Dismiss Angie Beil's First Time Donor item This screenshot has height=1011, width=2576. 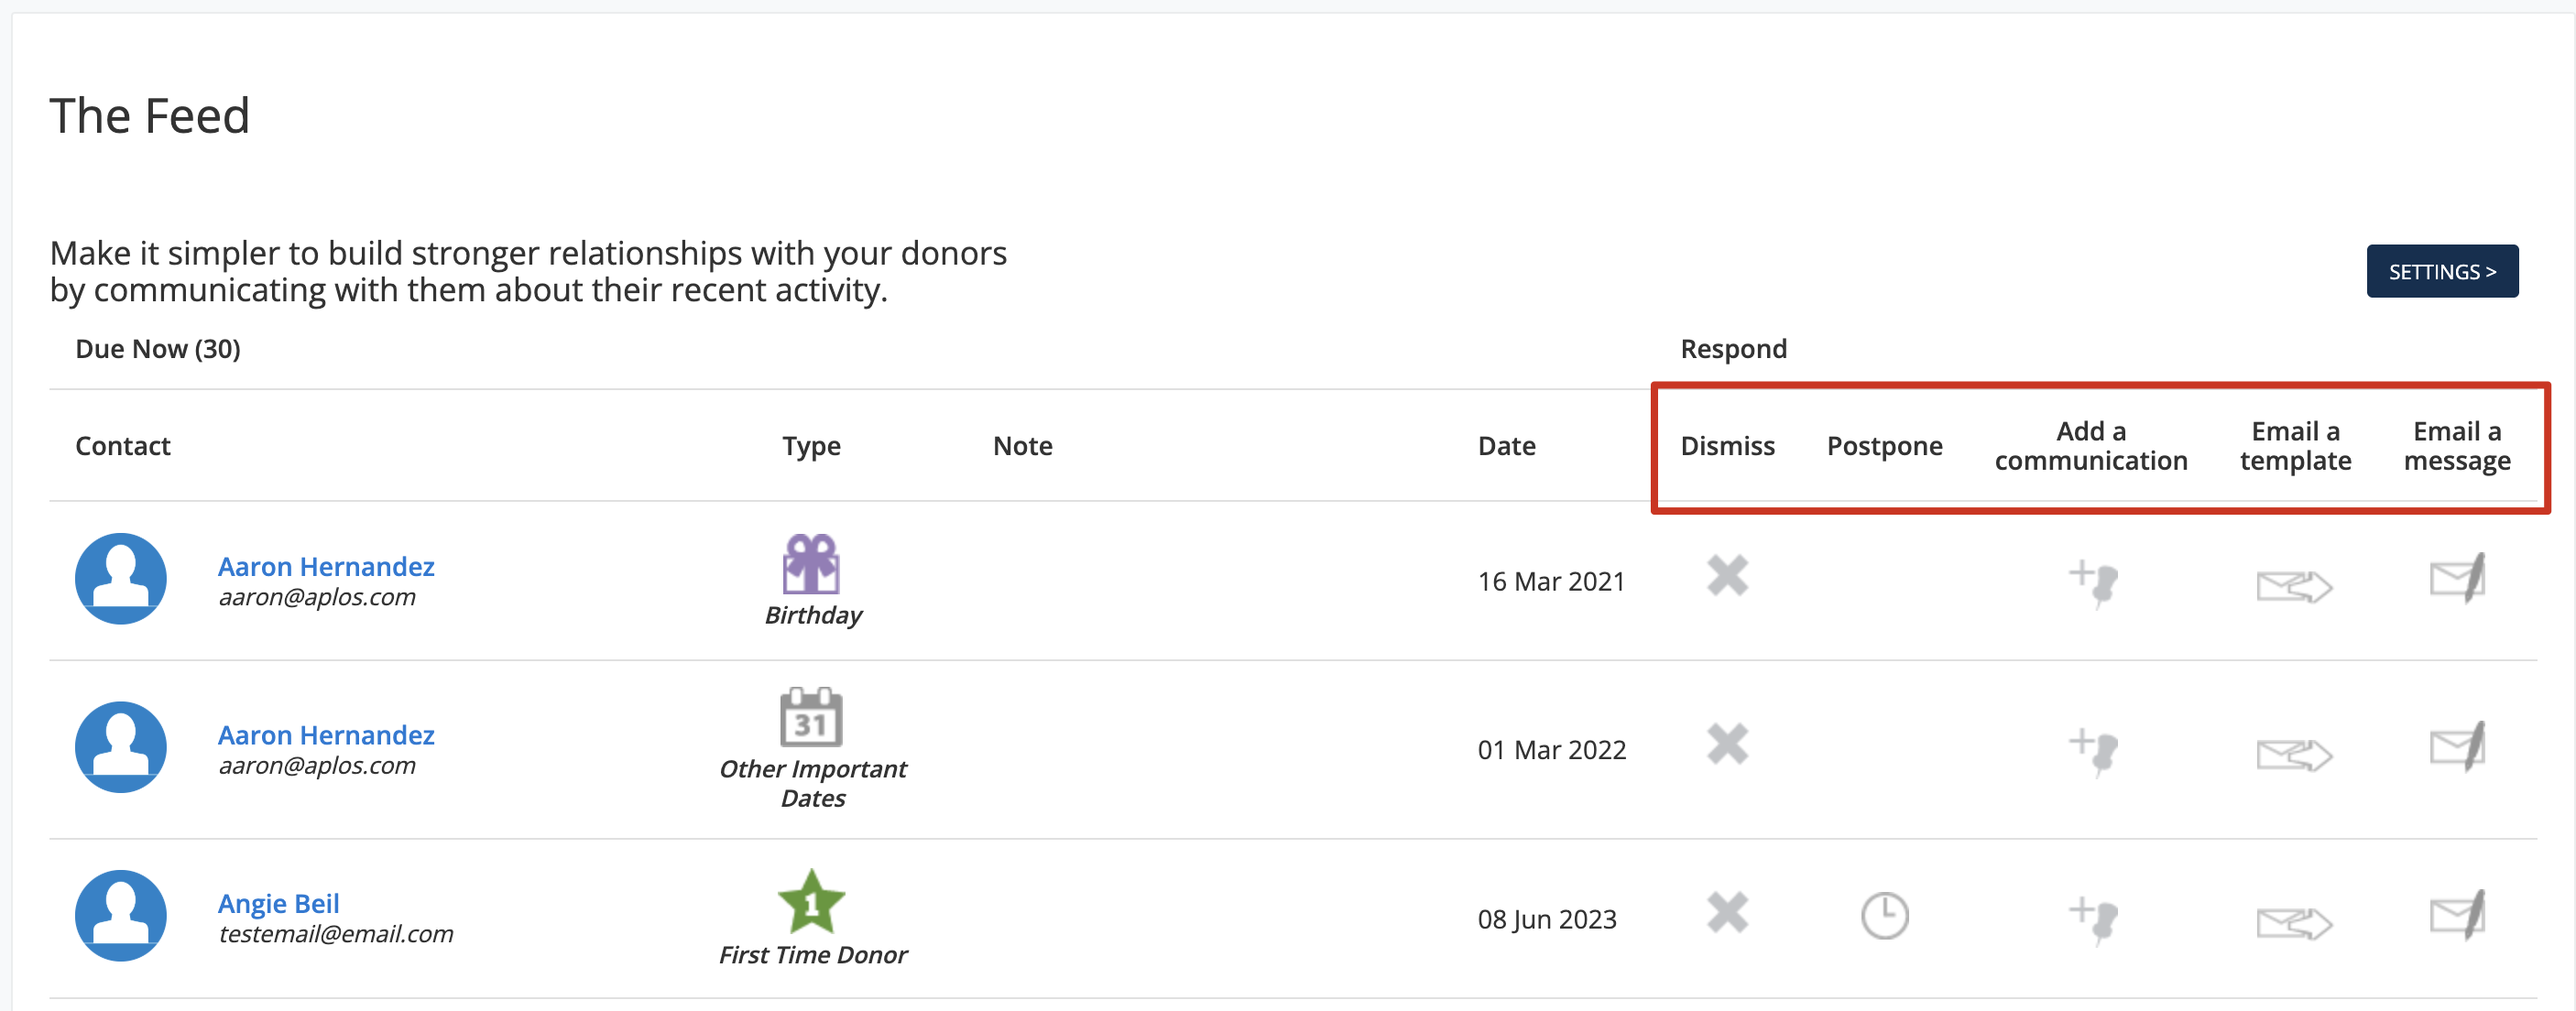1727,913
